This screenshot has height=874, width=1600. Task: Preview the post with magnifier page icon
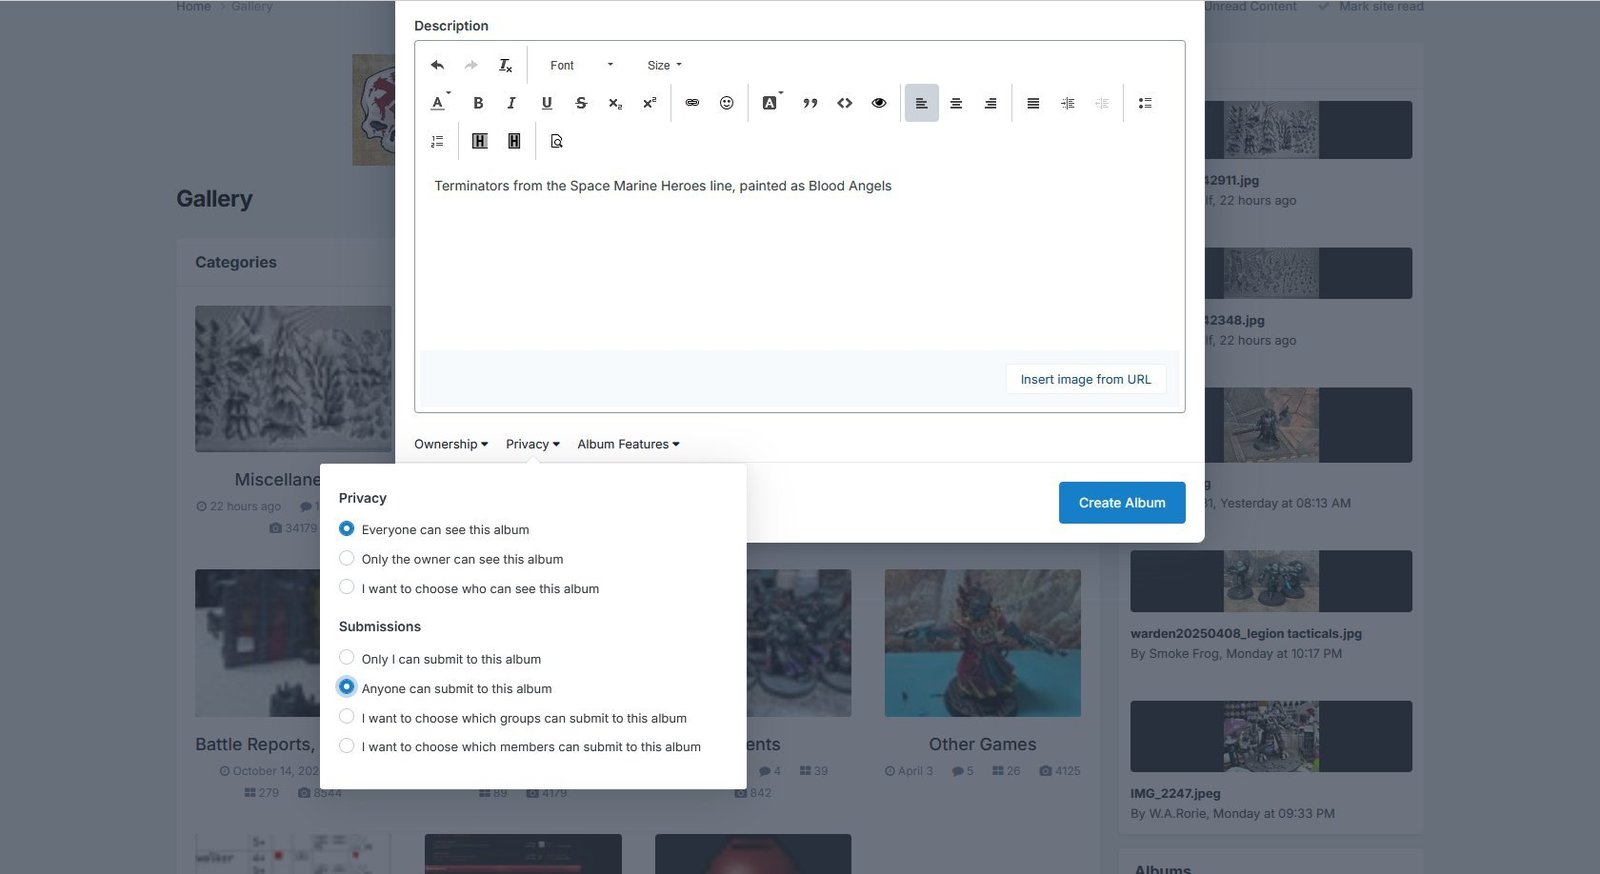coord(557,141)
